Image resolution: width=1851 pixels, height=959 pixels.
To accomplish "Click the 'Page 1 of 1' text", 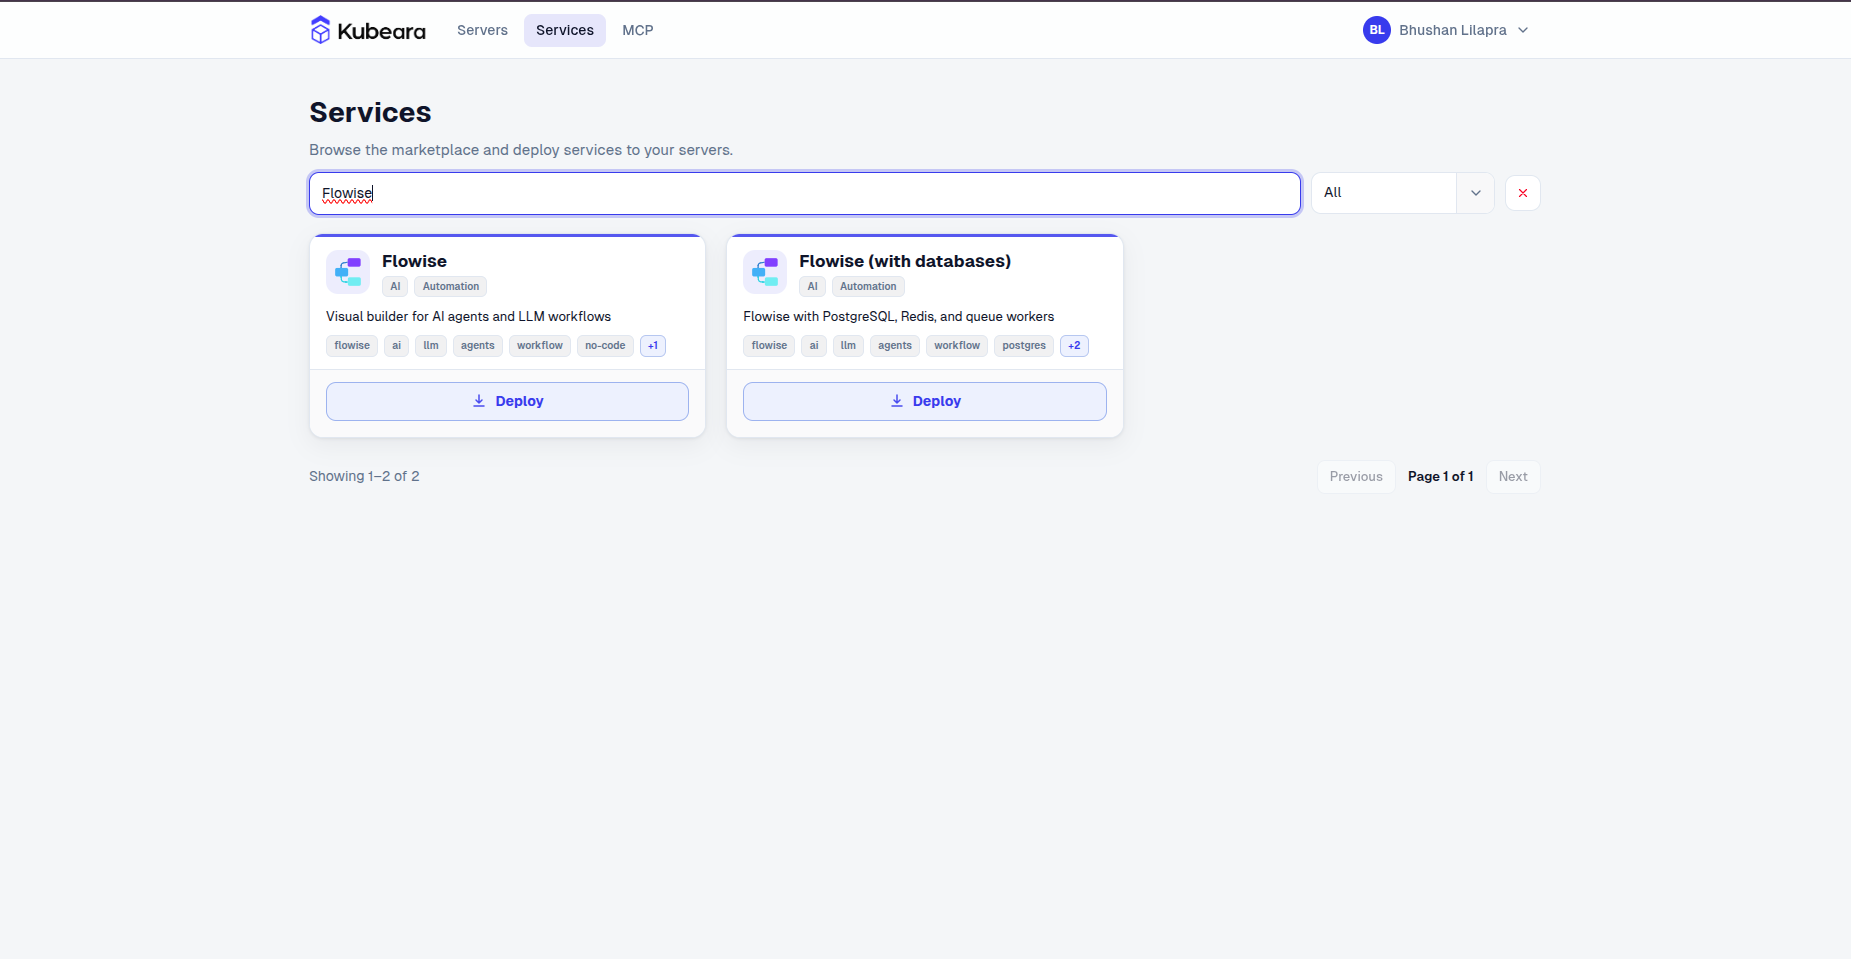I will coord(1441,477).
